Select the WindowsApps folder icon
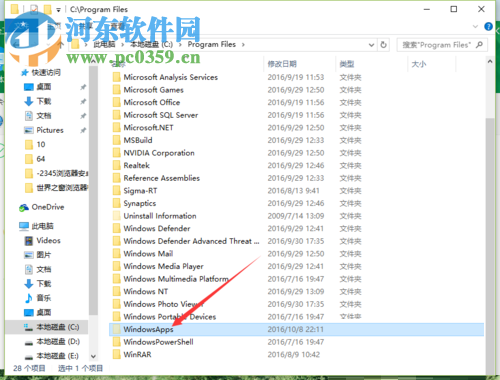 click(116, 329)
